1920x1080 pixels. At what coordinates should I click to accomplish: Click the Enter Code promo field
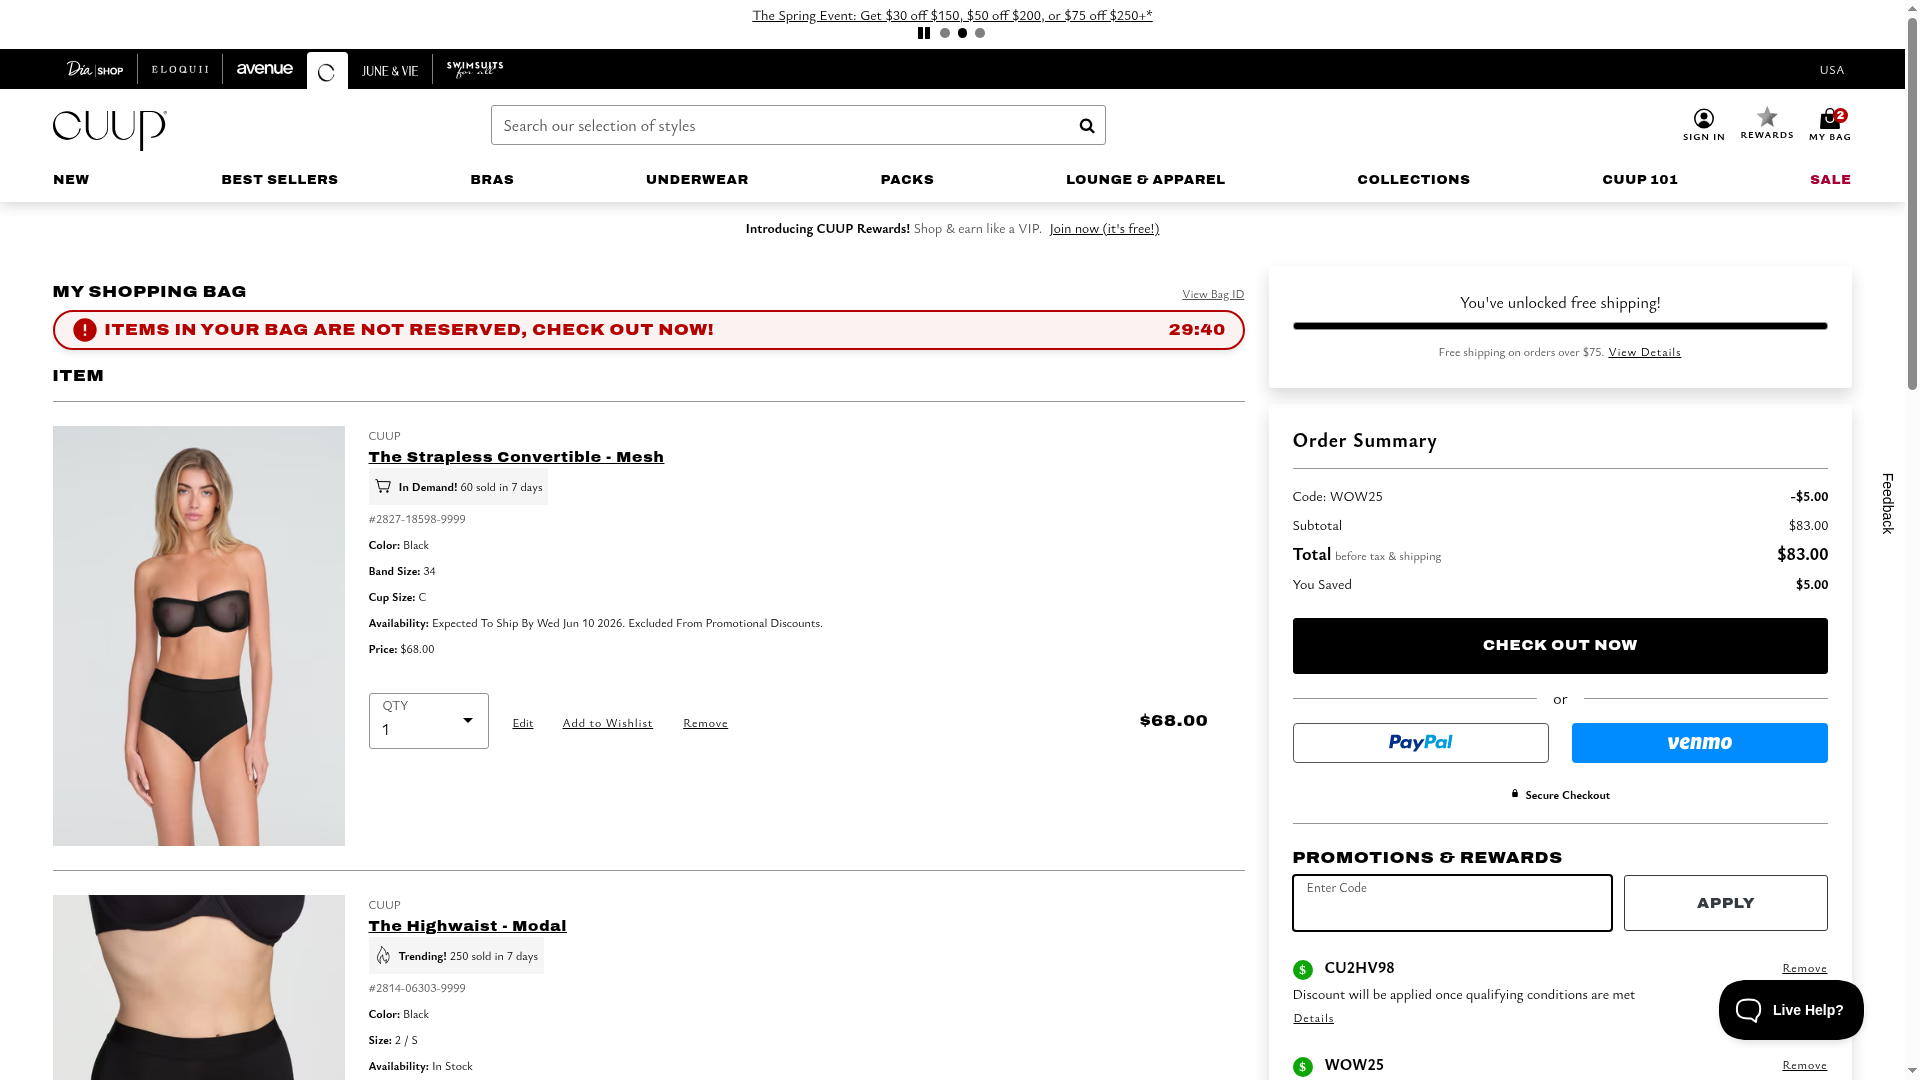pos(1451,903)
